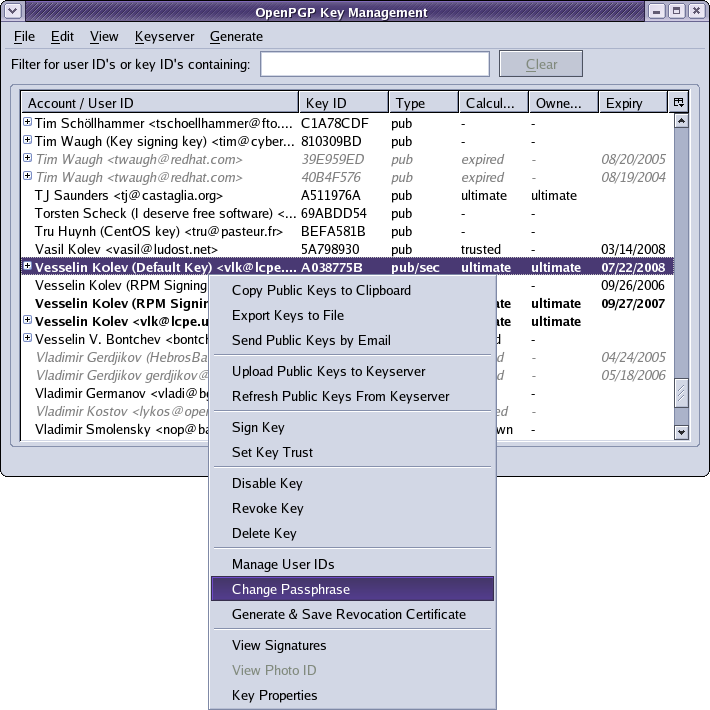The height and width of the screenshot is (710, 710).
Task: Open the Generate menu
Action: [x=236, y=36]
